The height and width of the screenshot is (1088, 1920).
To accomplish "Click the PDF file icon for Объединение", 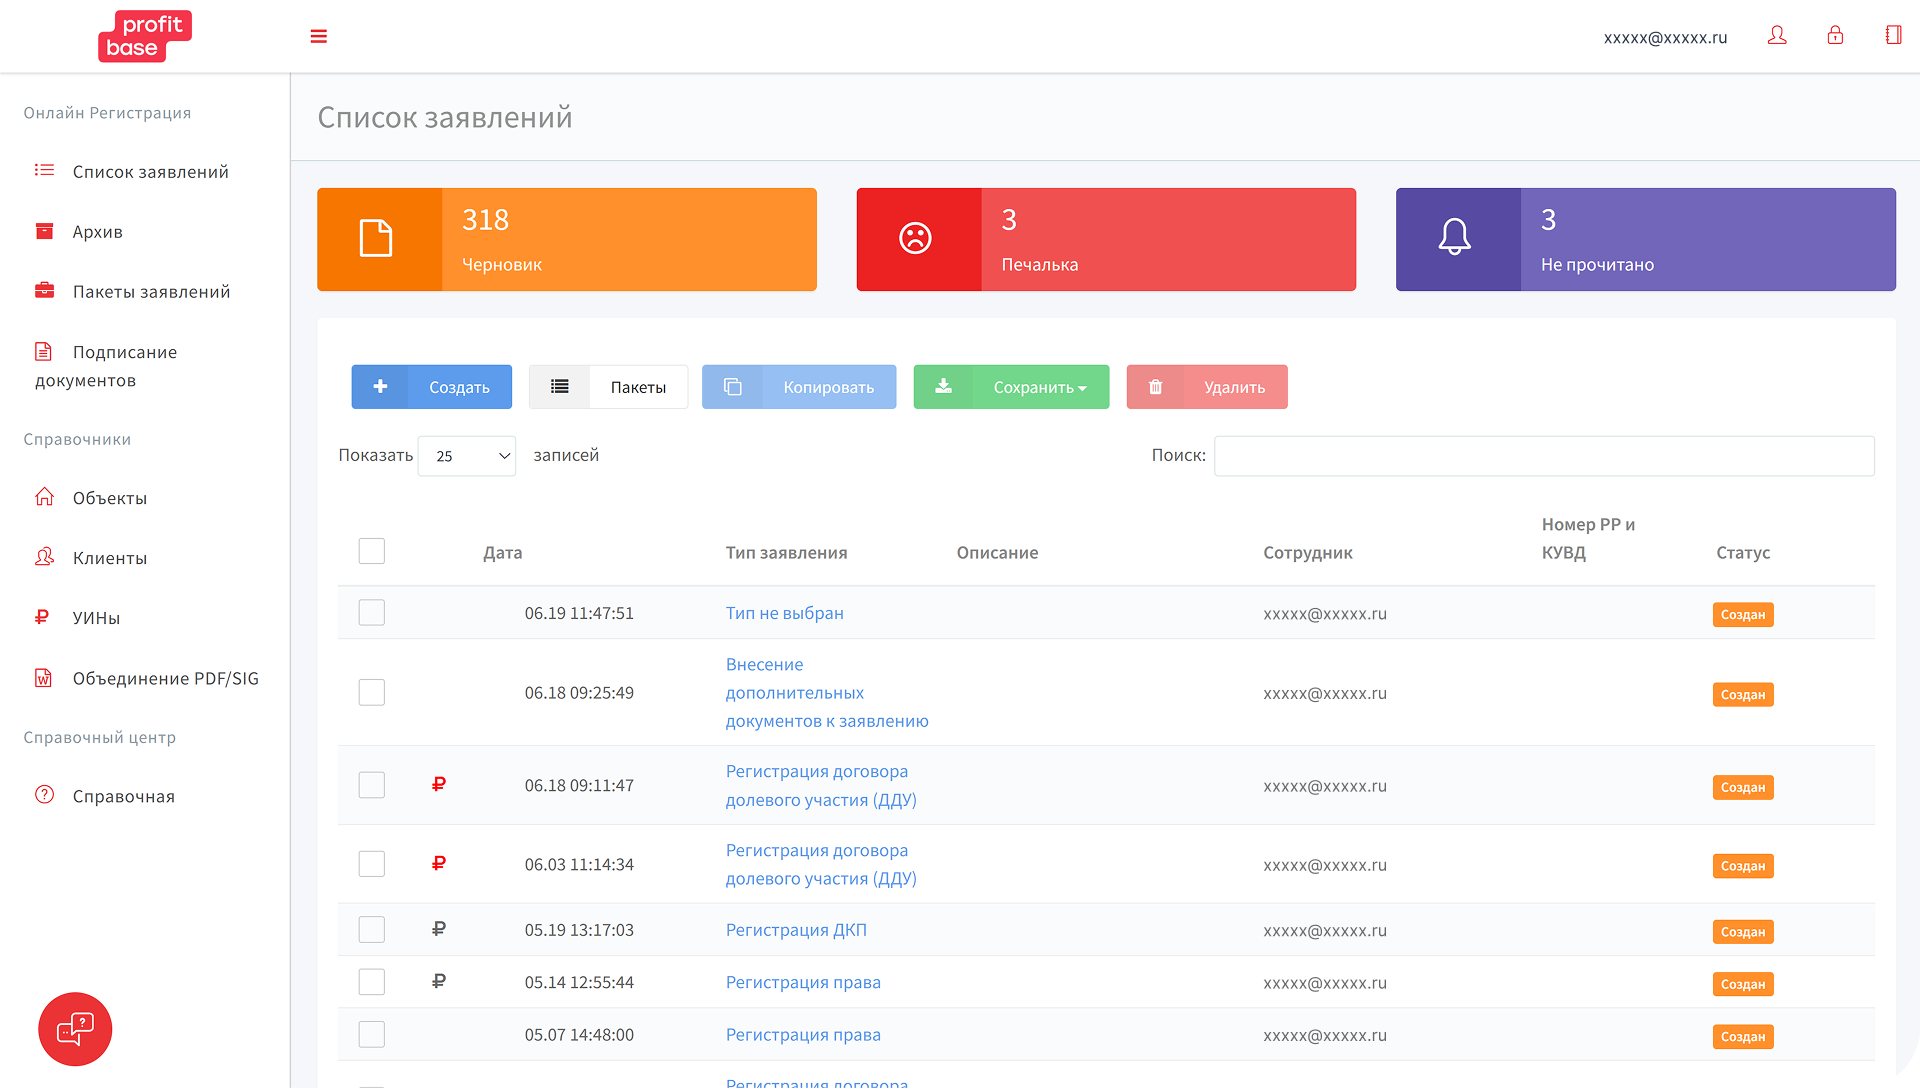I will pyautogui.click(x=44, y=678).
